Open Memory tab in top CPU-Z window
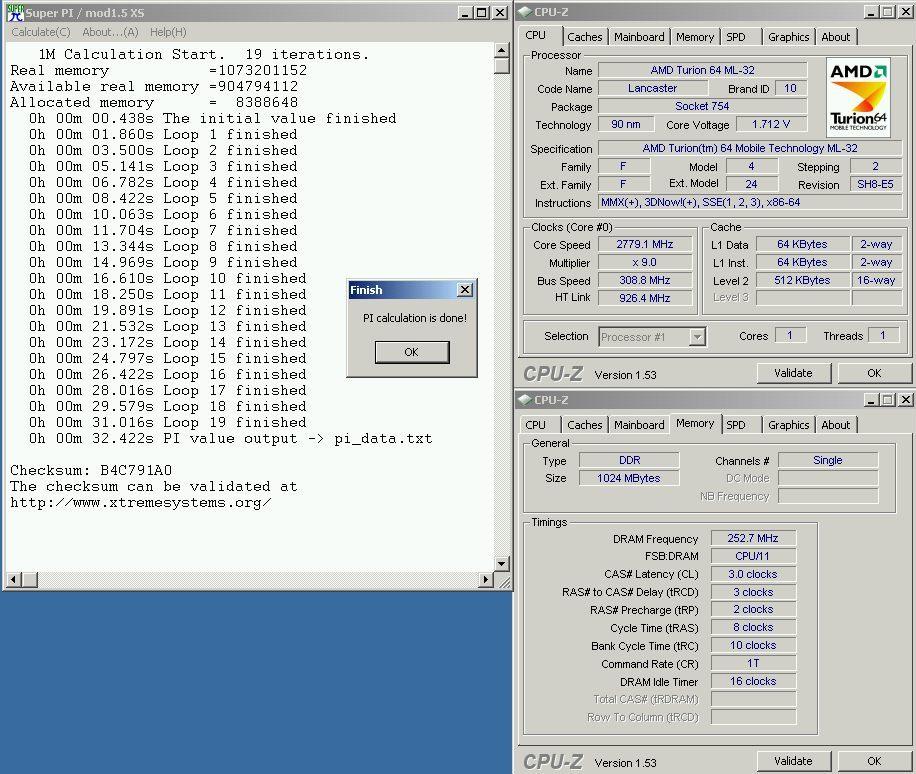The width and height of the screenshot is (916, 774). (x=695, y=37)
